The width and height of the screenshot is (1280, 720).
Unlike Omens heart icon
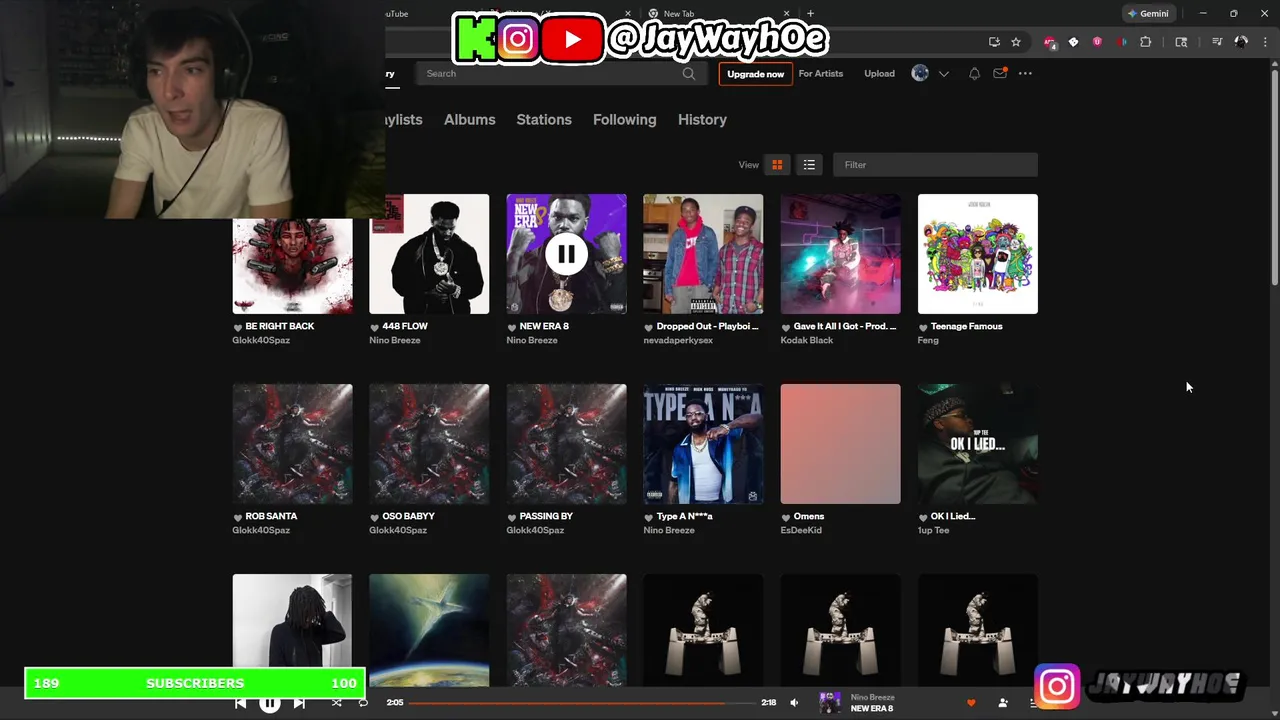click(786, 517)
